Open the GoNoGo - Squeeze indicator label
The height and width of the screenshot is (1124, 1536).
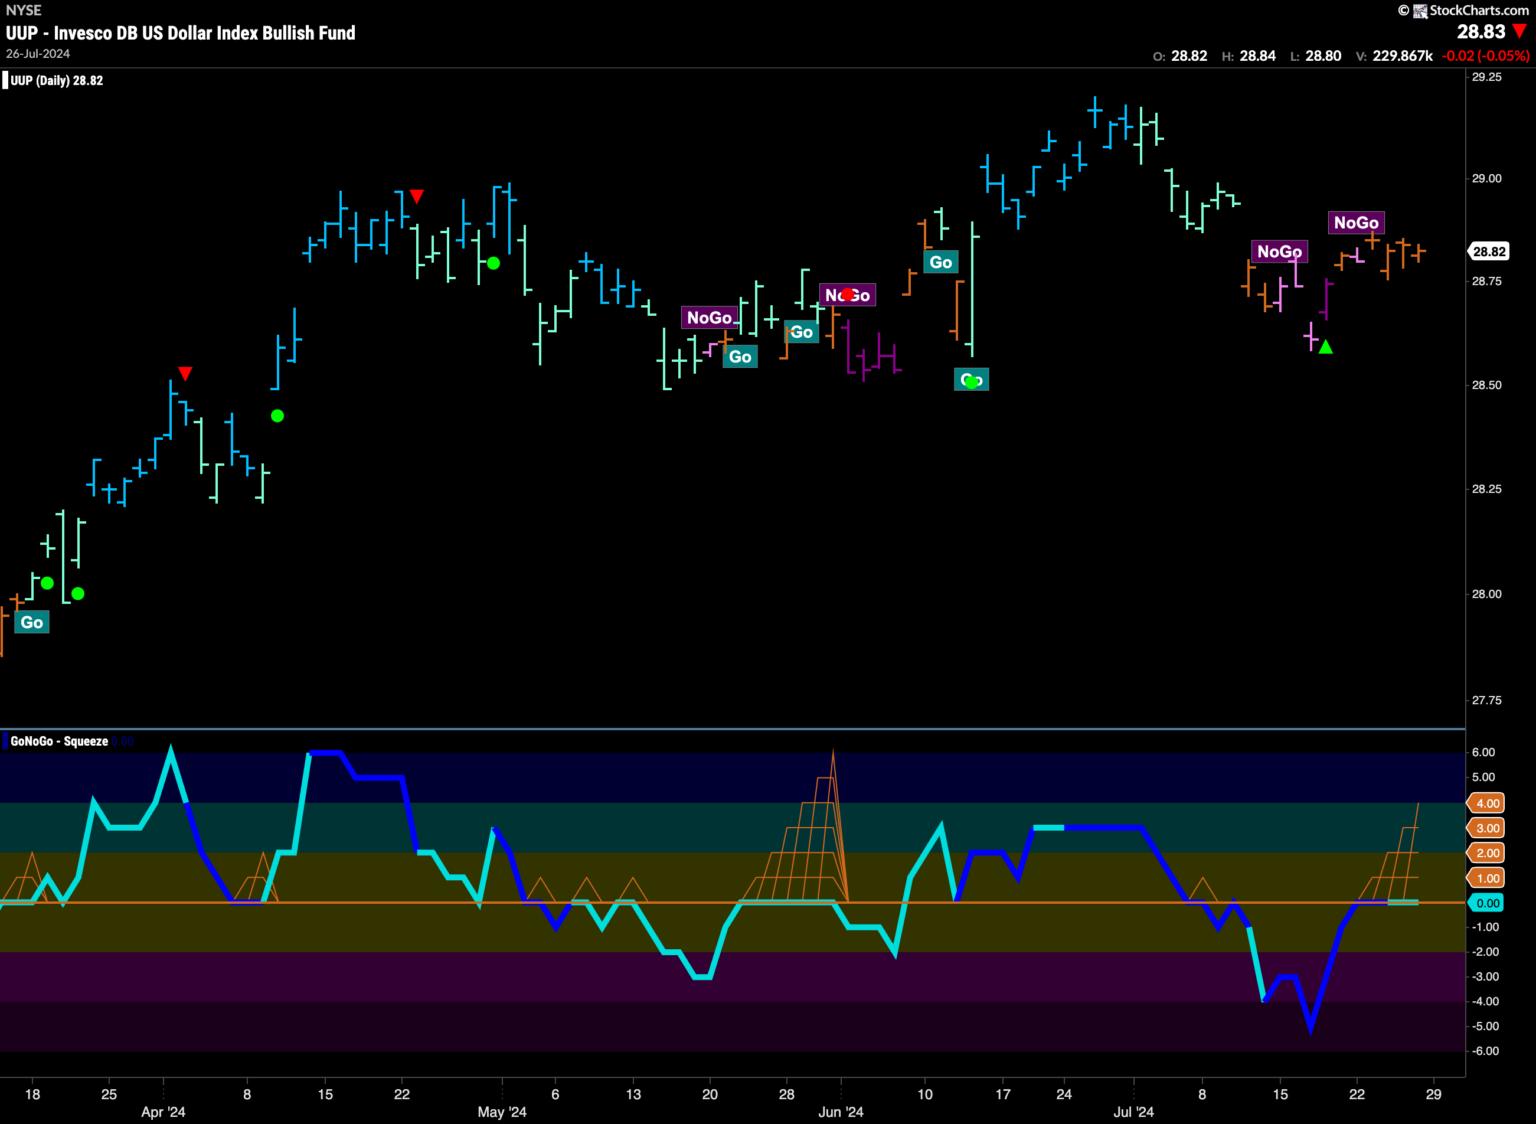pyautogui.click(x=58, y=741)
